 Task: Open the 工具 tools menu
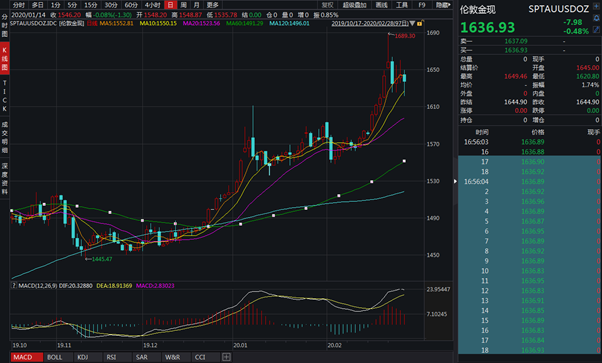coord(402,5)
